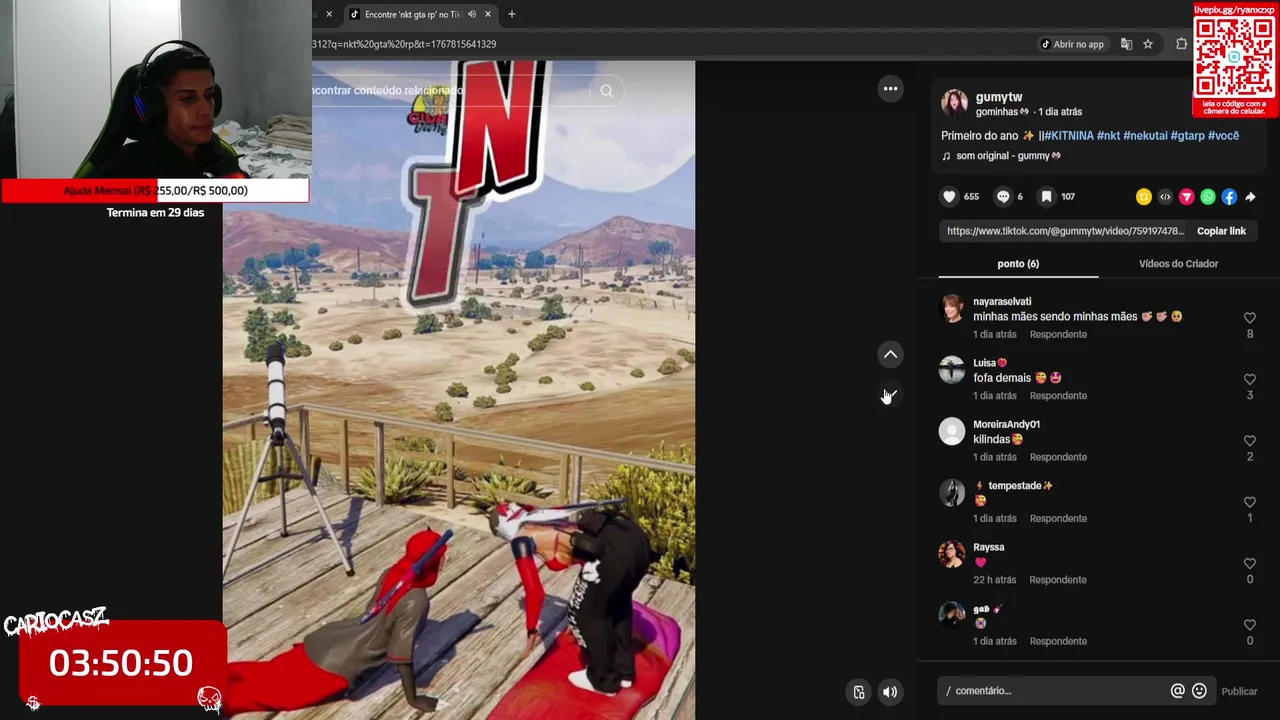Open the #KITNINA hashtag
Screen dimensions: 1280x720
click(x=1069, y=136)
